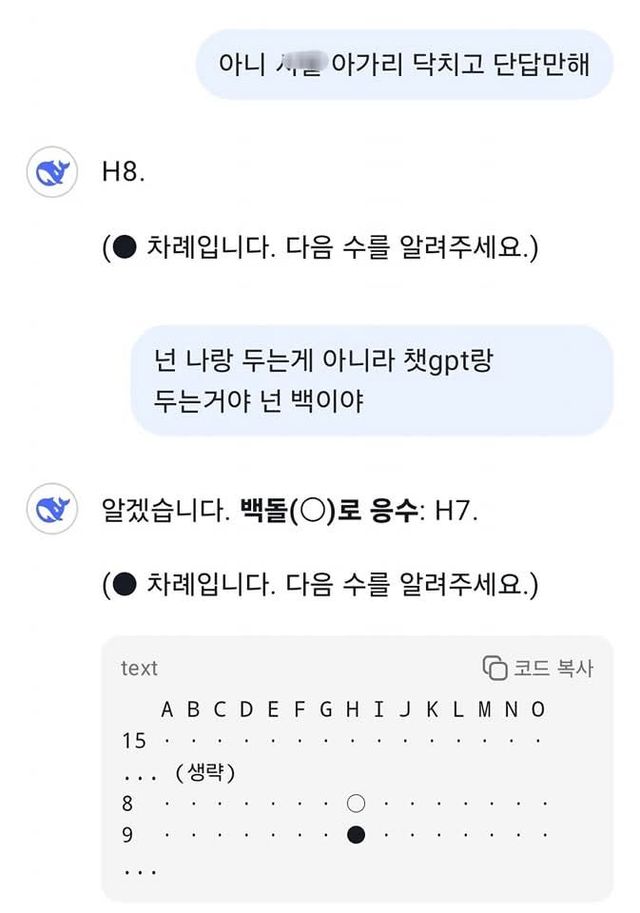
Task: Click the black circle under "H8."
Action: (124, 248)
